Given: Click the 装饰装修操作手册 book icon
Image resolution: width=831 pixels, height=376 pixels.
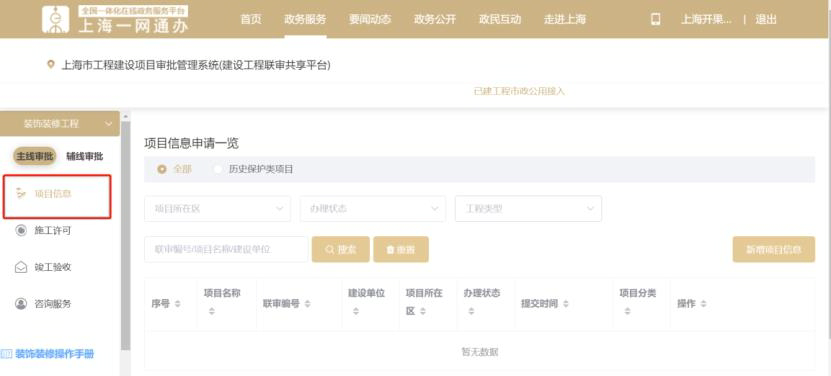Looking at the screenshot, I should (x=6, y=354).
